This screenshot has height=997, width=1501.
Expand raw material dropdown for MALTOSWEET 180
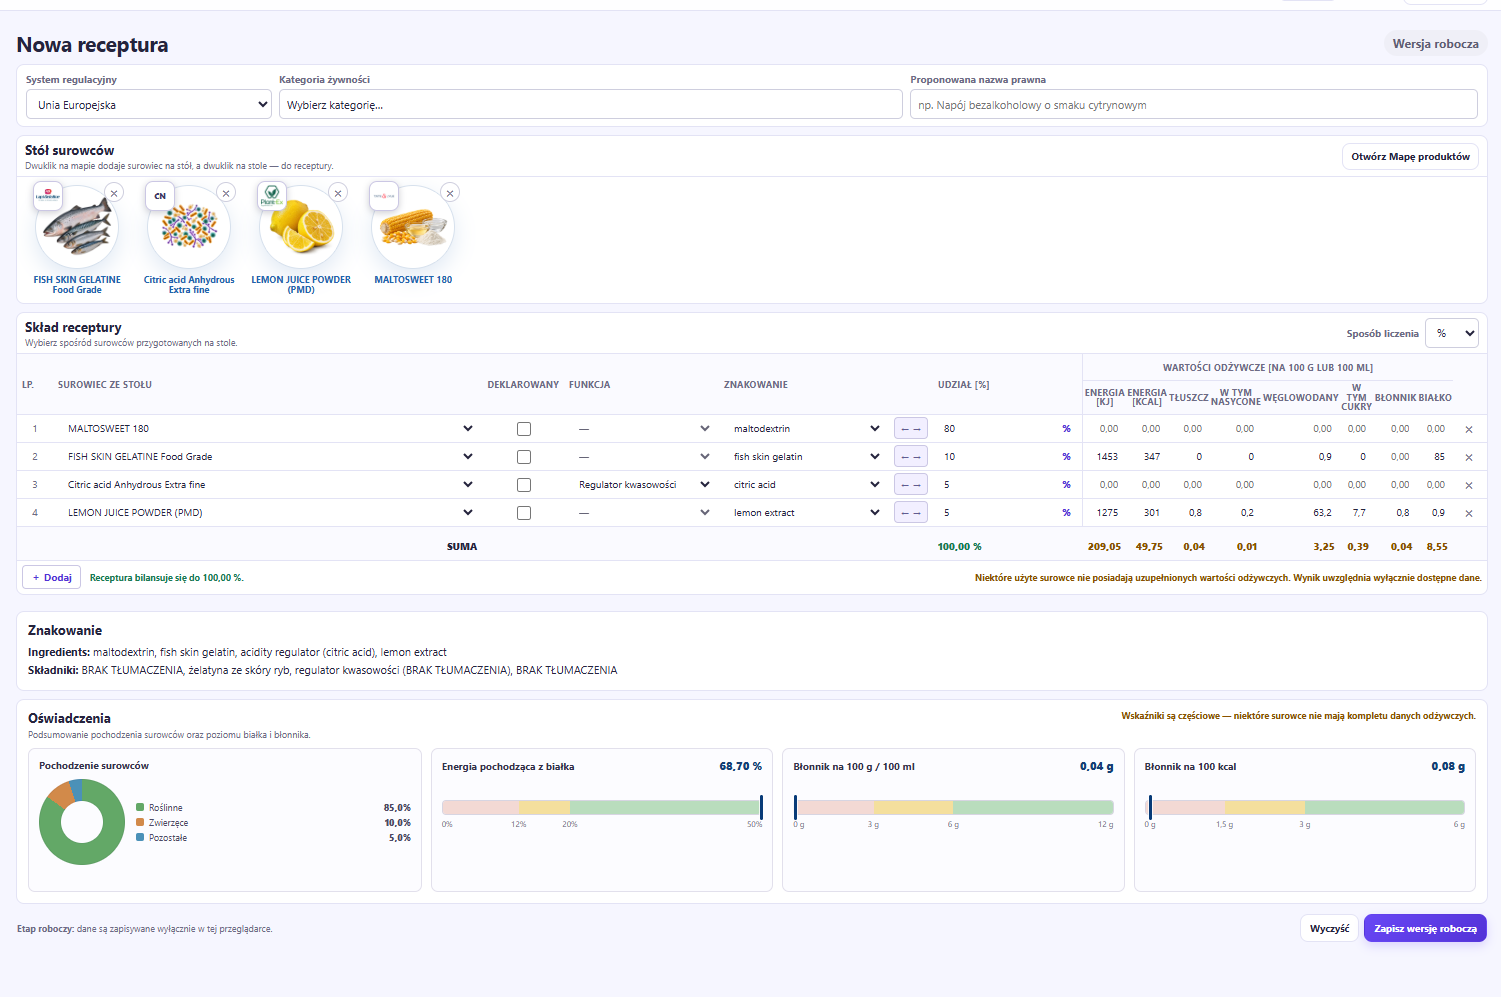tap(270, 429)
